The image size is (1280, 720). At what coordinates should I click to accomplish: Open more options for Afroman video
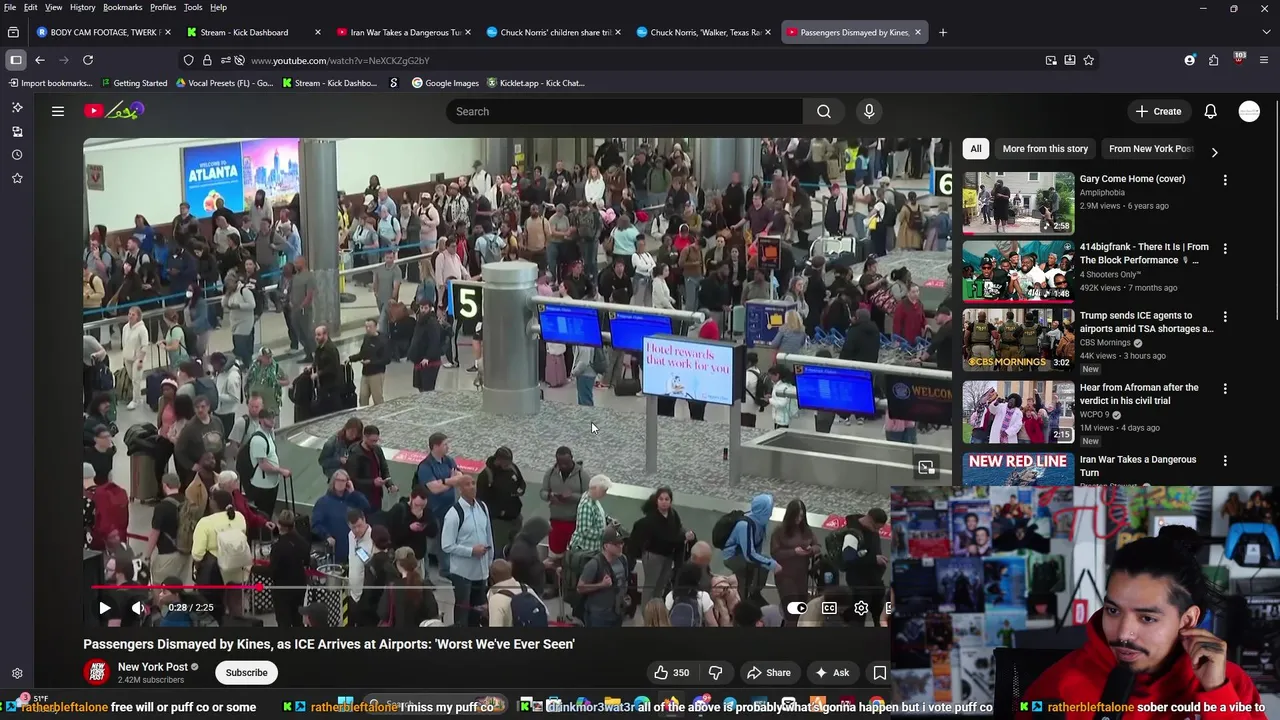click(x=1225, y=389)
